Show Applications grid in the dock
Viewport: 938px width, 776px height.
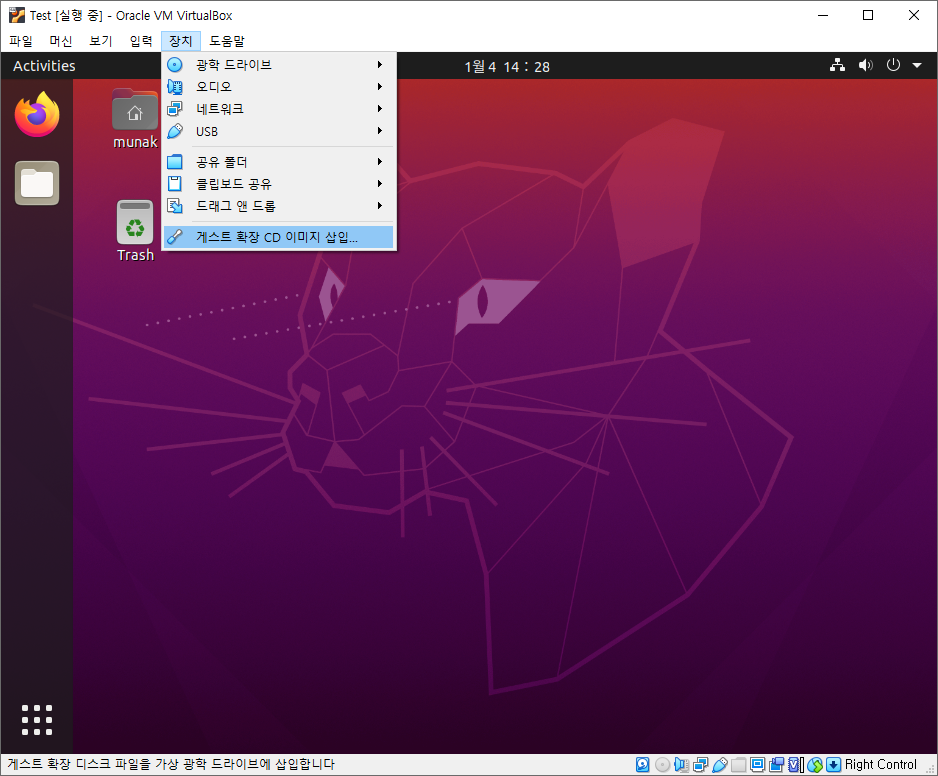click(x=37, y=720)
